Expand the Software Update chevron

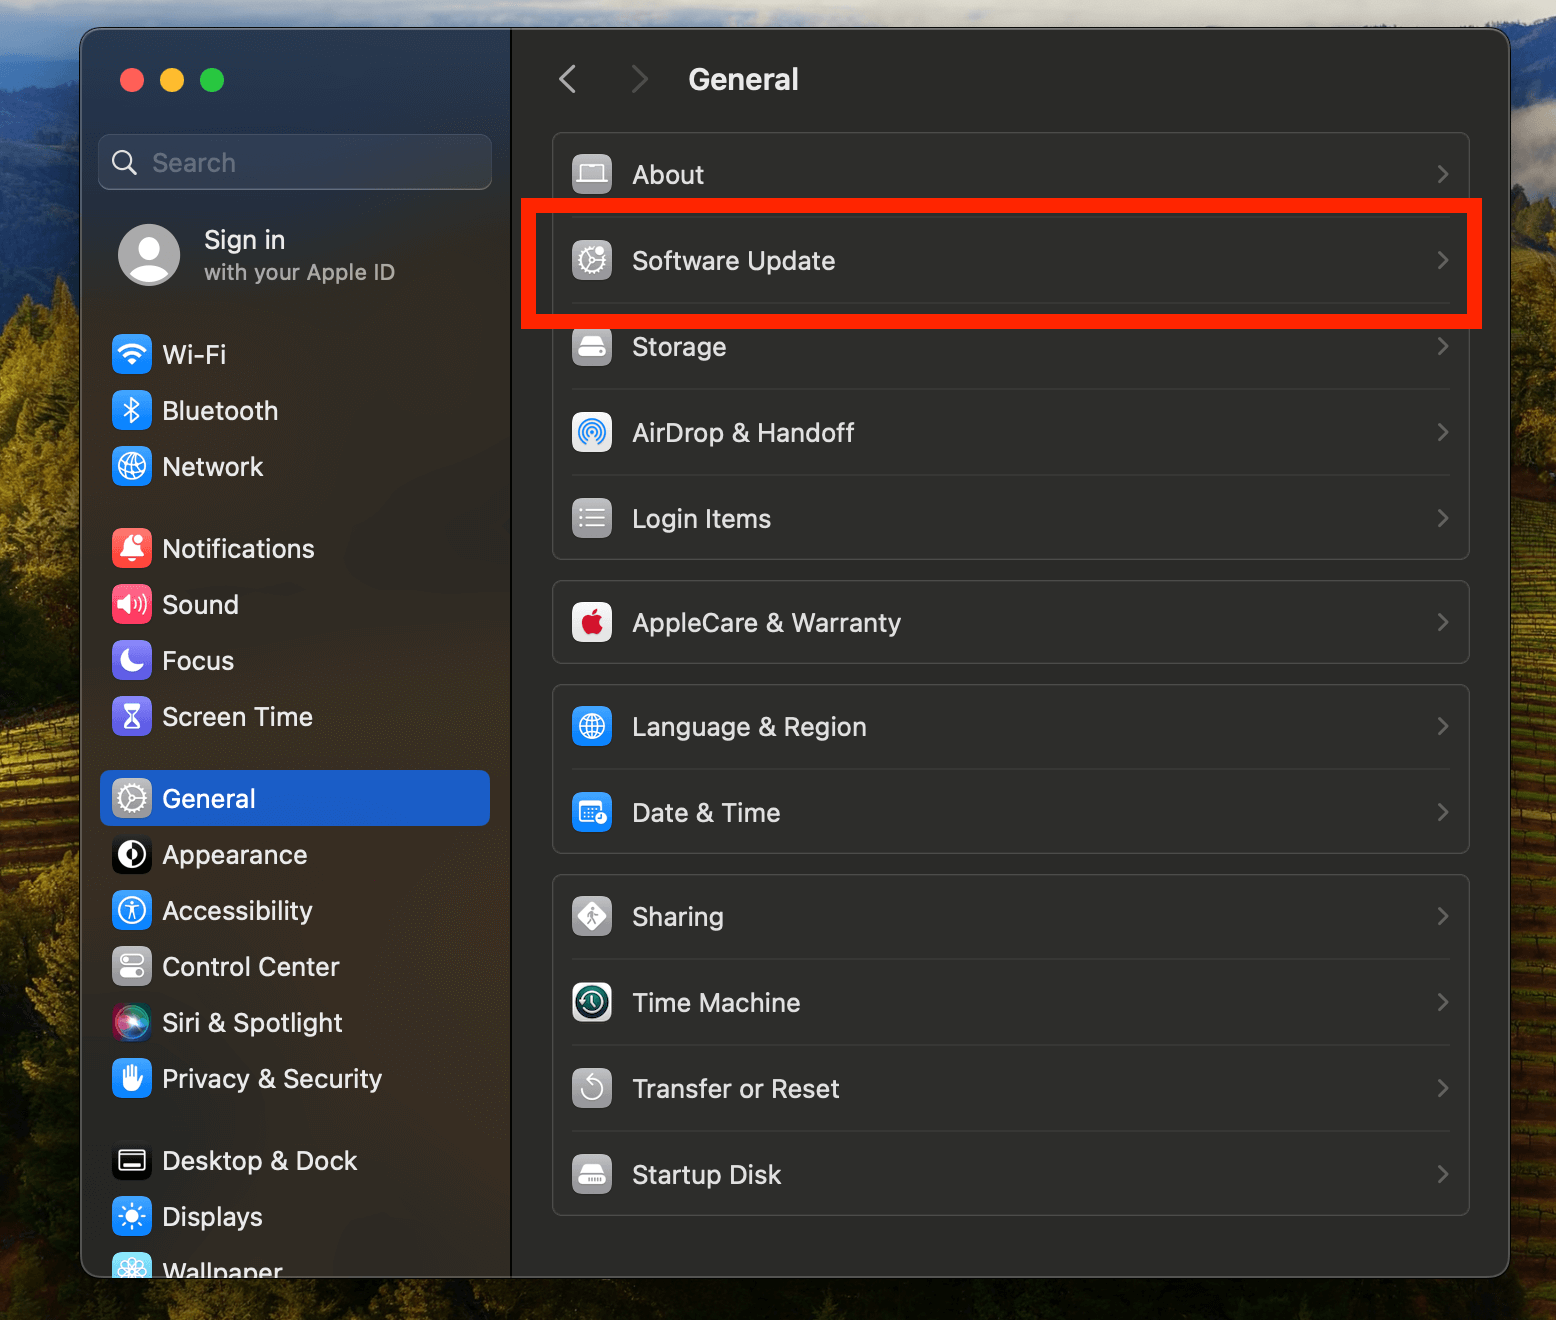[1442, 260]
